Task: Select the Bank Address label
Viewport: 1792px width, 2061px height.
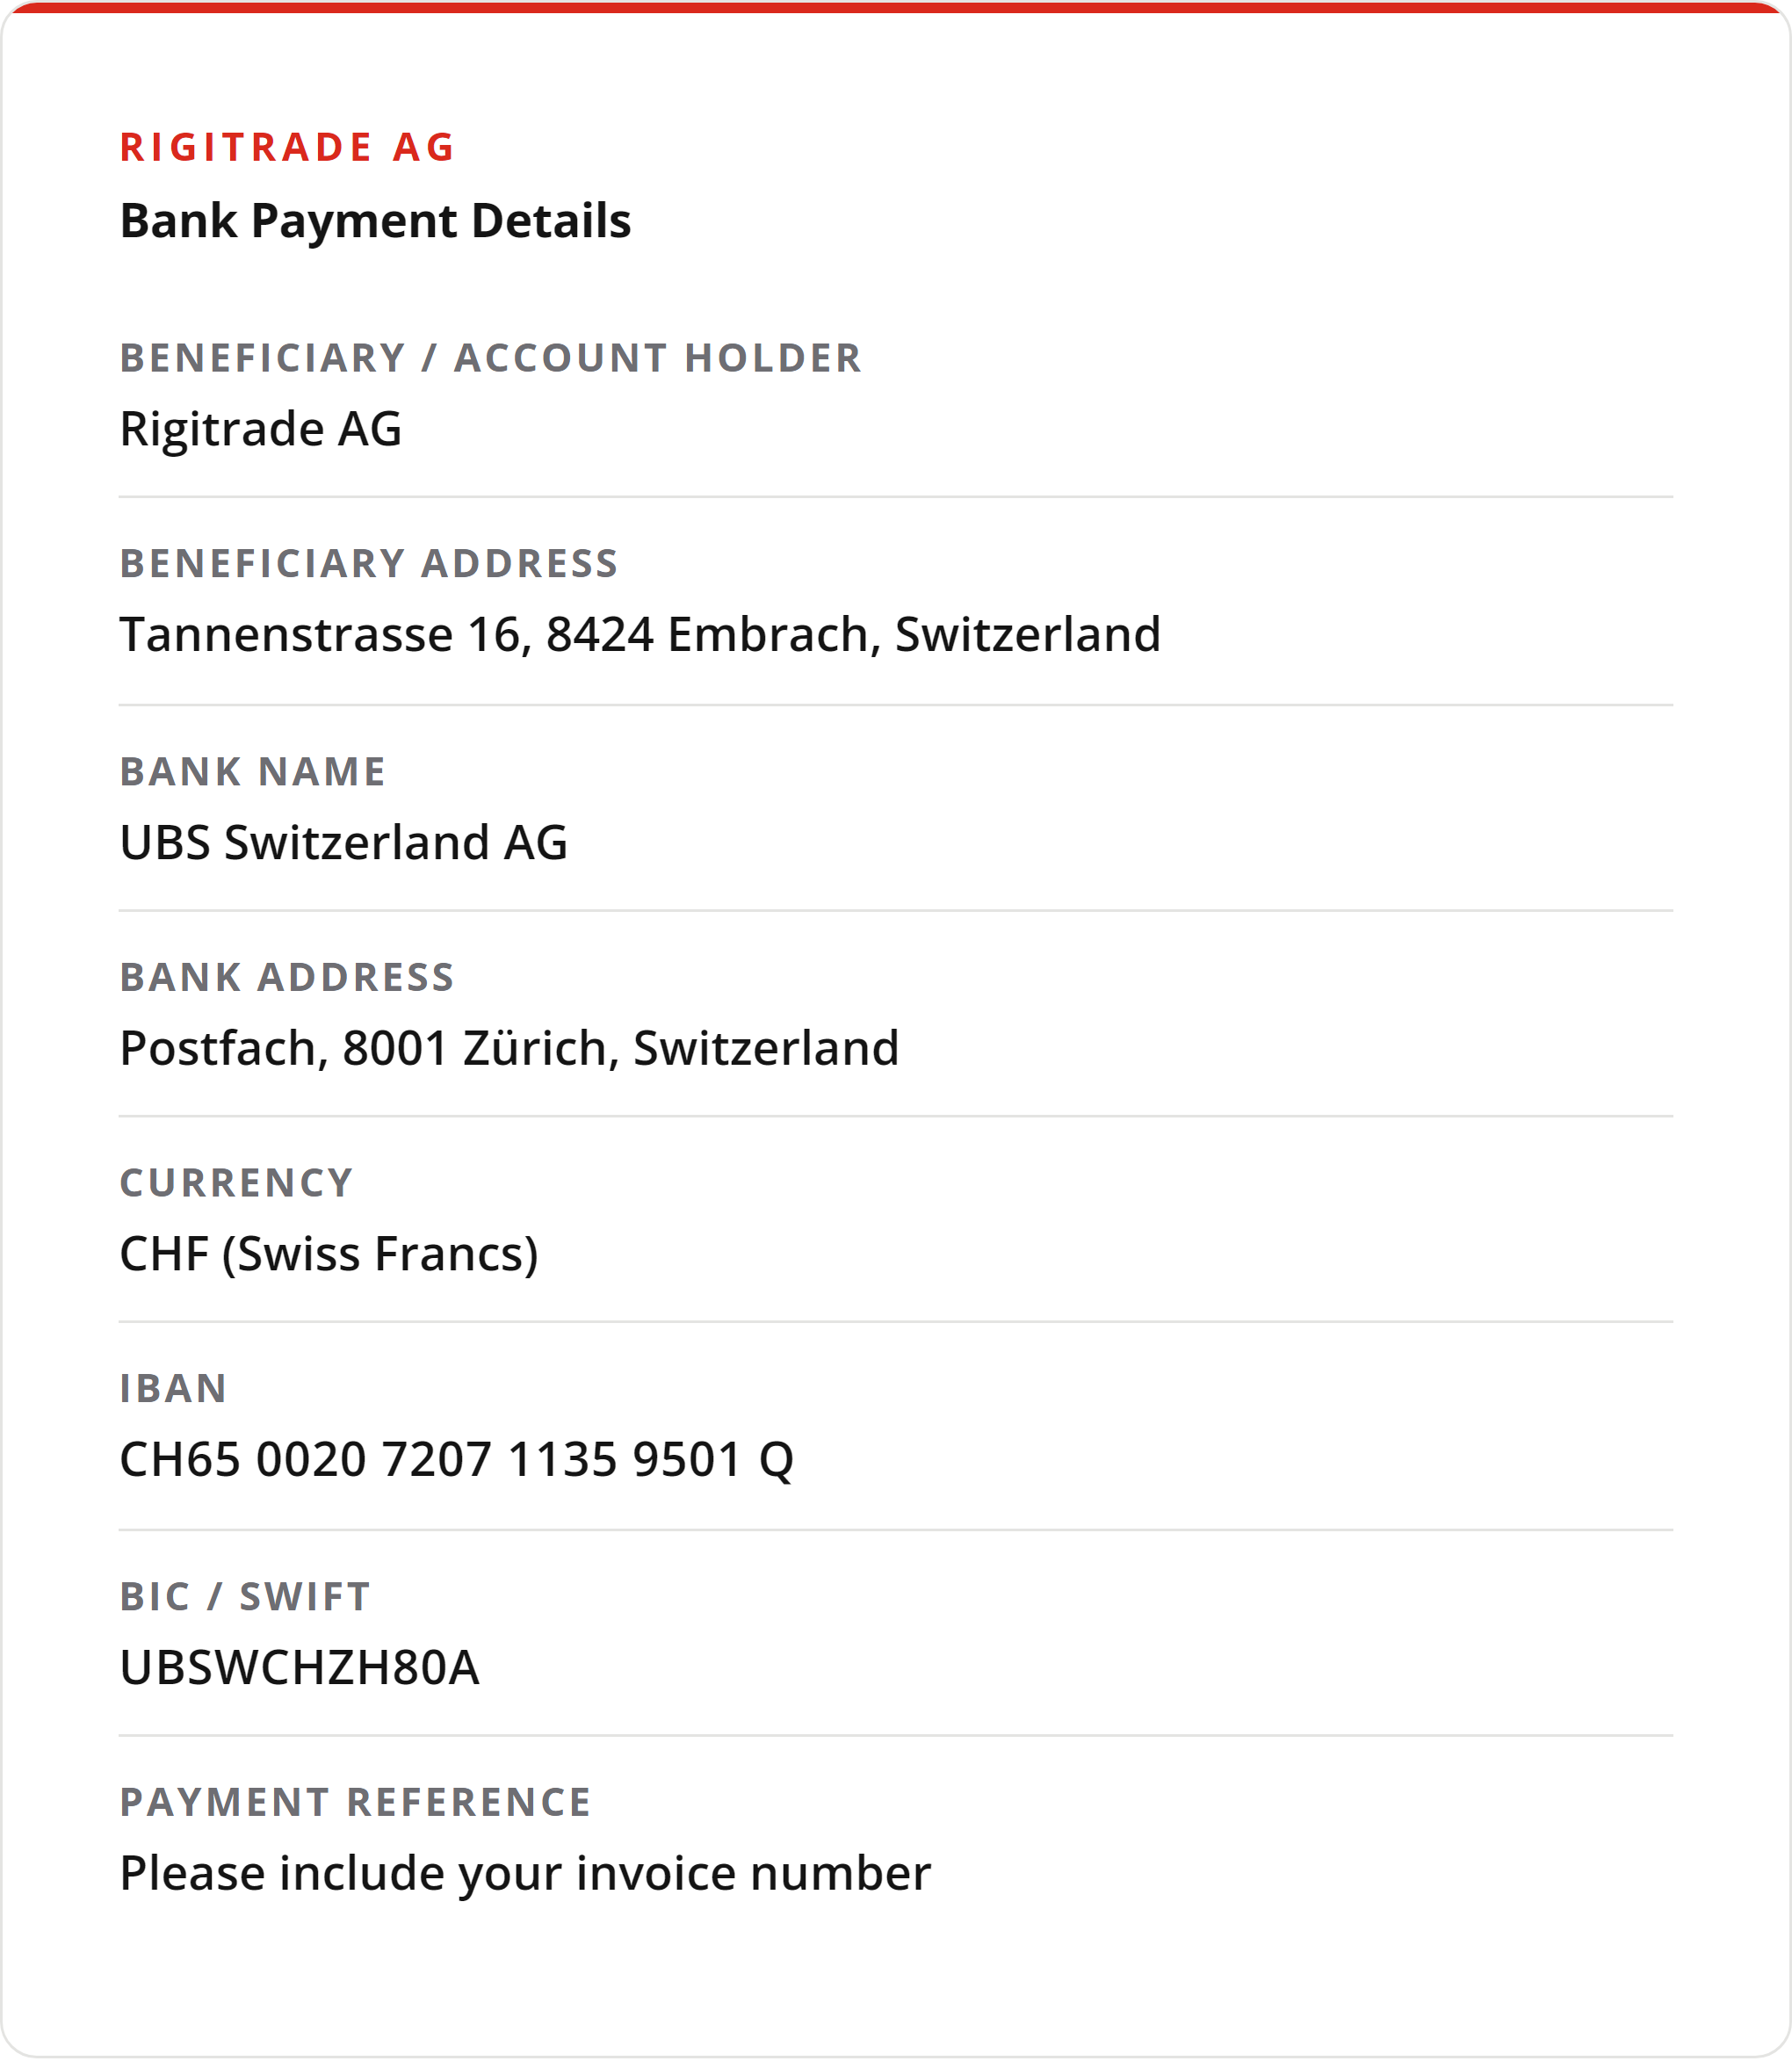Action: coord(287,977)
